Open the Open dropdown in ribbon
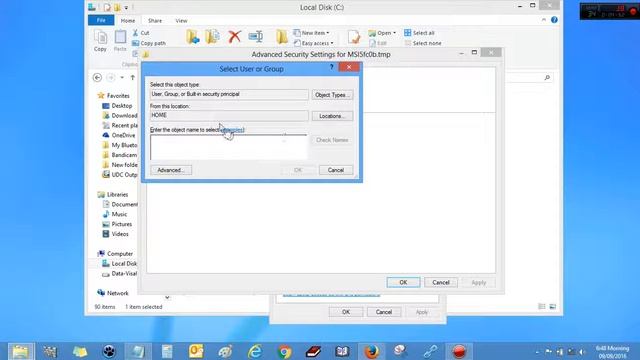 (x=382, y=33)
